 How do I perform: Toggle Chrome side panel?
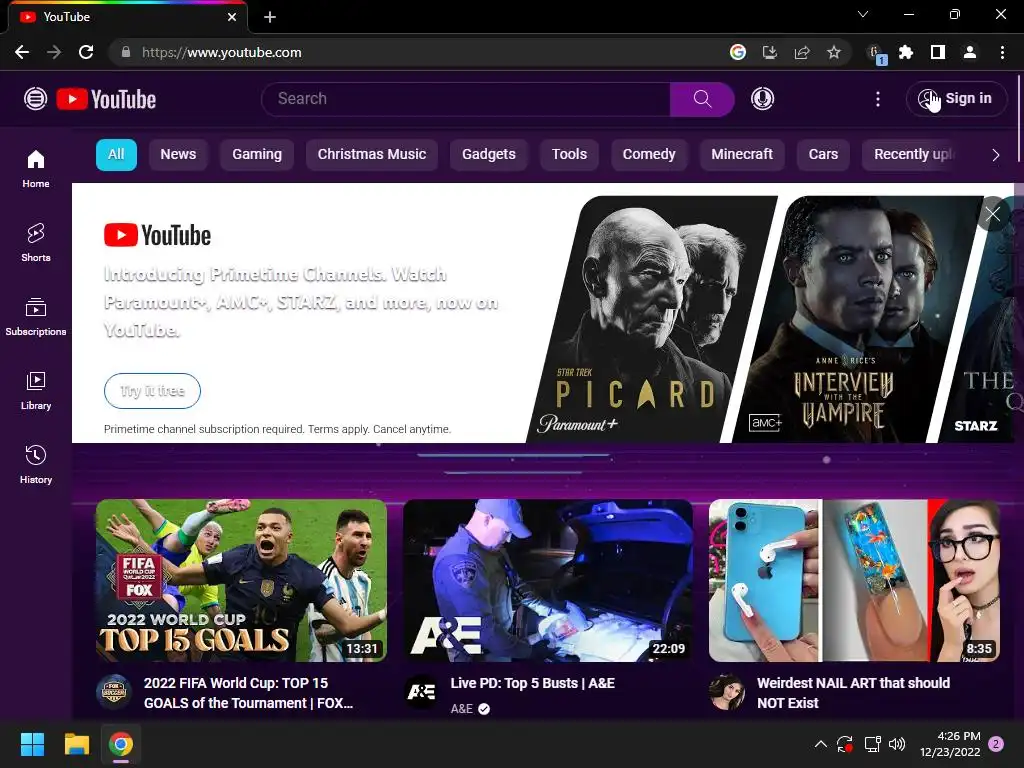click(x=938, y=52)
